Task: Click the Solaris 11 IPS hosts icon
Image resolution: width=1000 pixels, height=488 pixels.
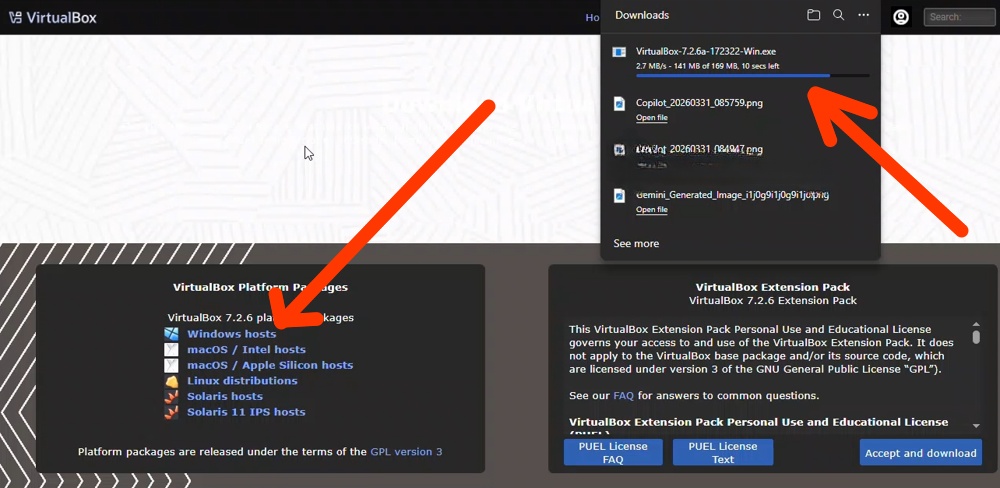Action: tap(172, 412)
